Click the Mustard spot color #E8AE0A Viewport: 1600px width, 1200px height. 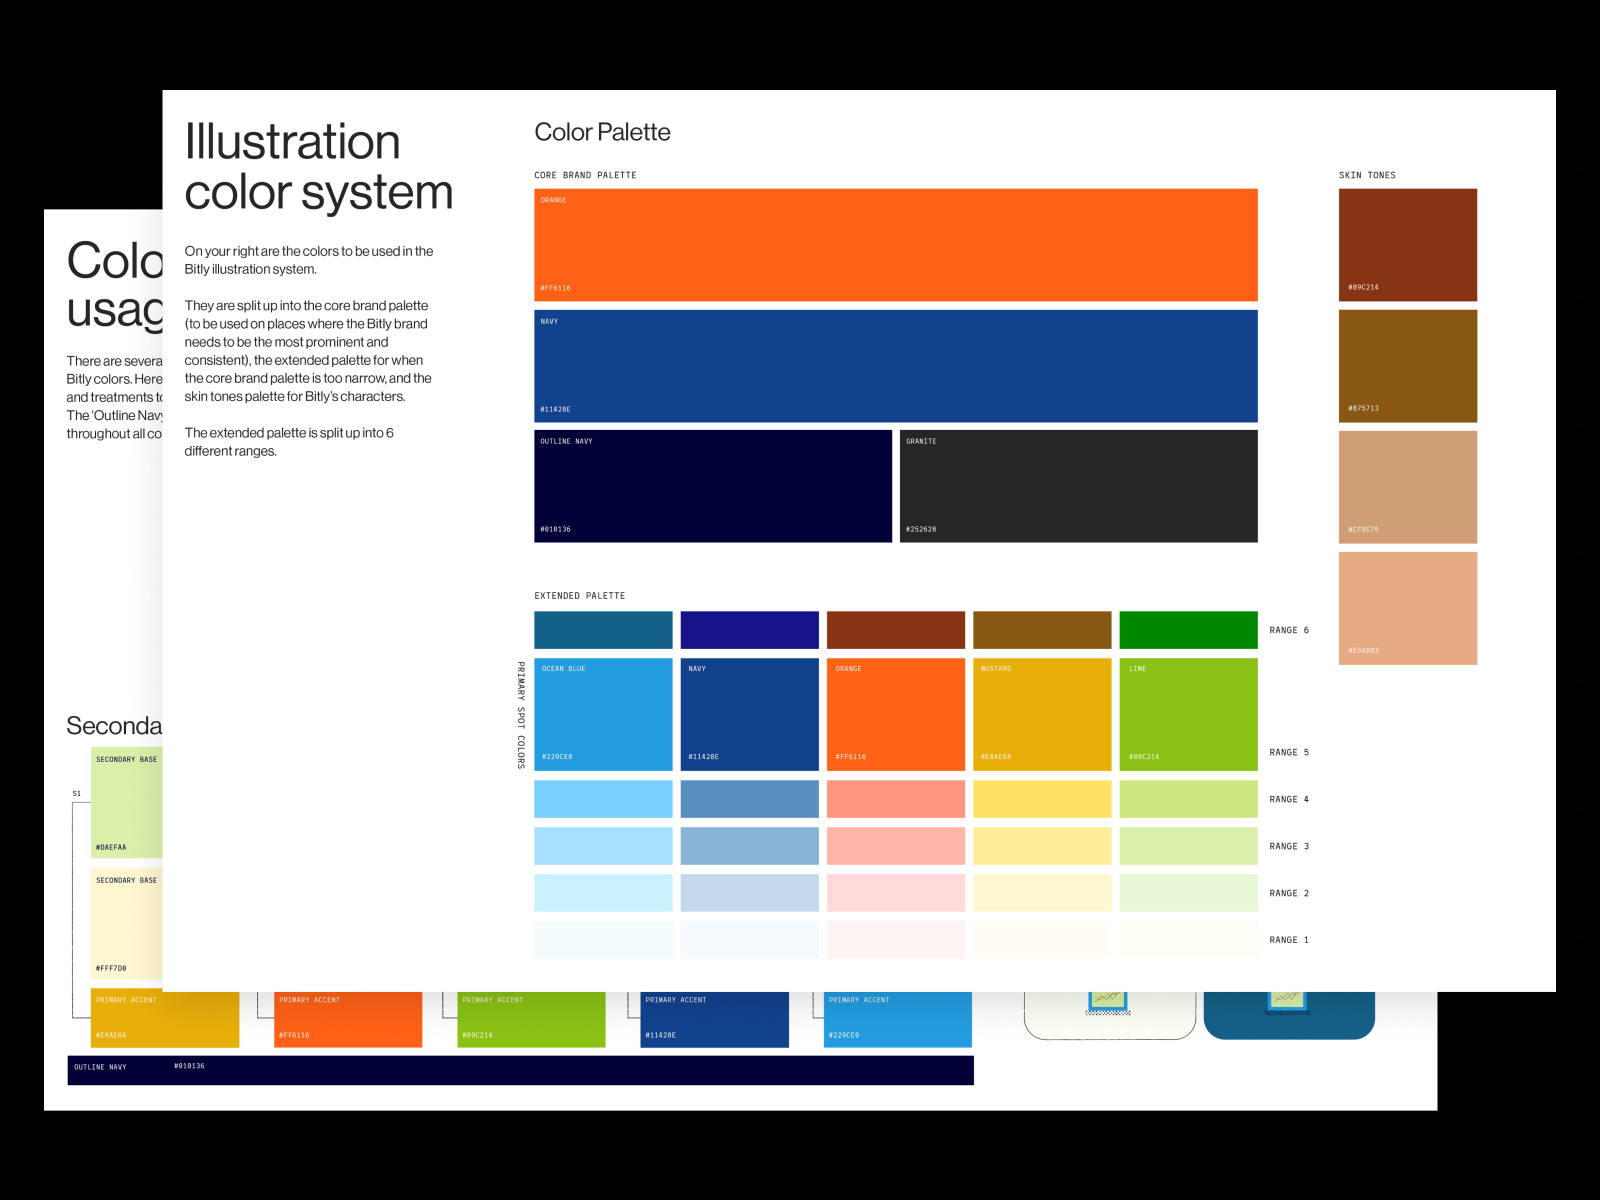pyautogui.click(x=1043, y=712)
